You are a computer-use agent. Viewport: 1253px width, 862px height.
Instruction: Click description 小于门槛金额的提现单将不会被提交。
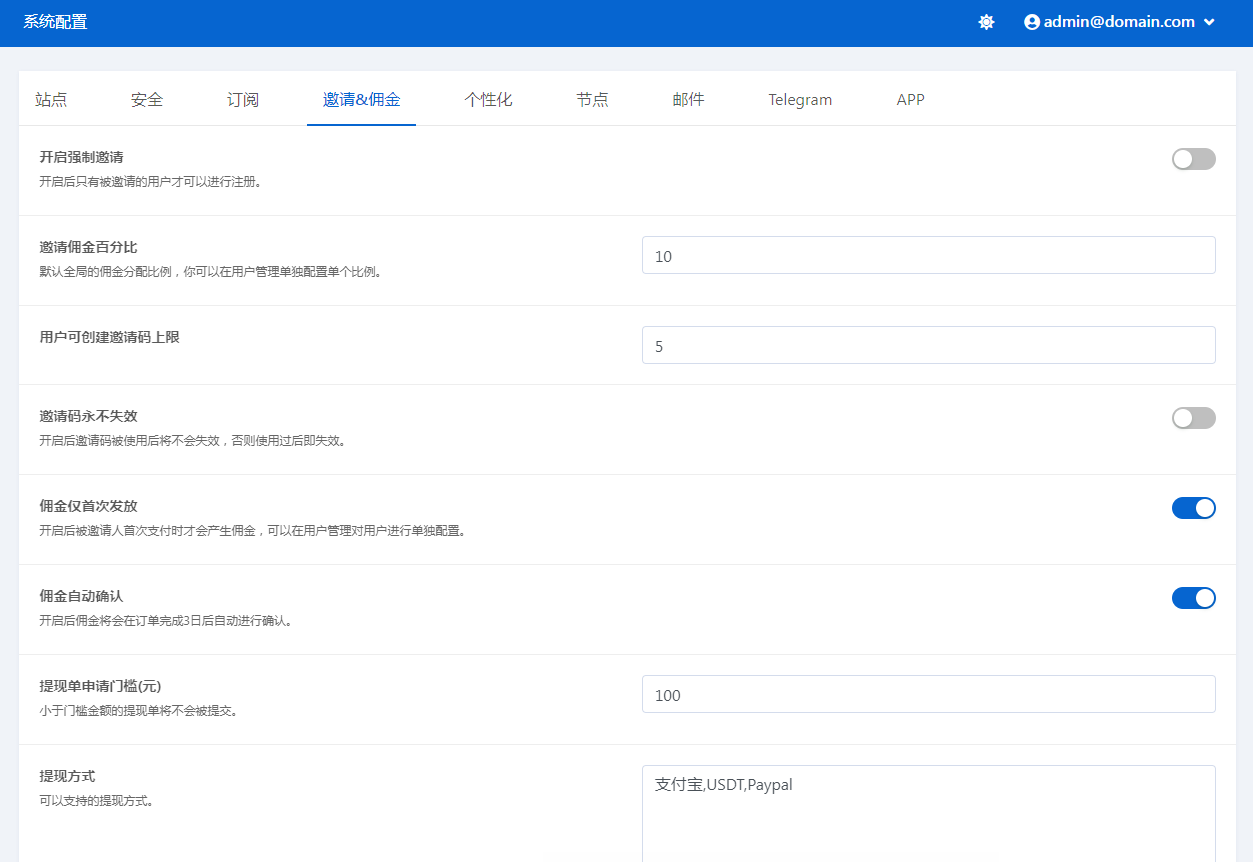138,711
